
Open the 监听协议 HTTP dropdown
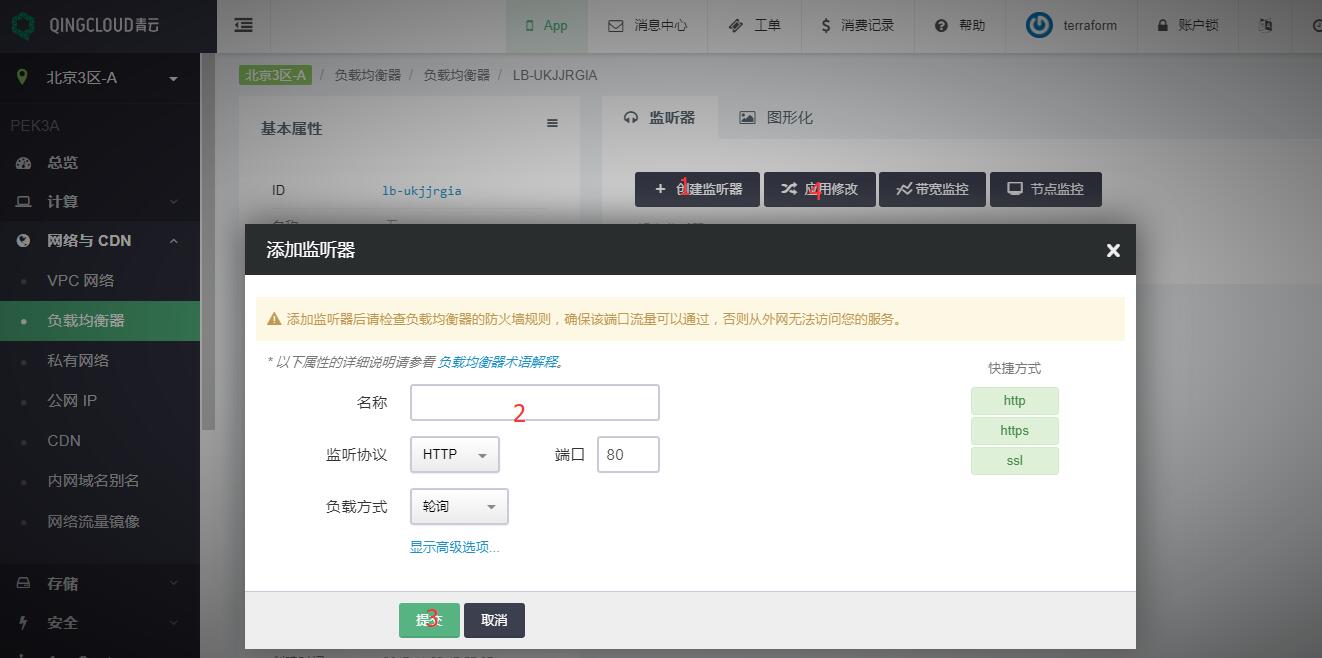(x=454, y=455)
